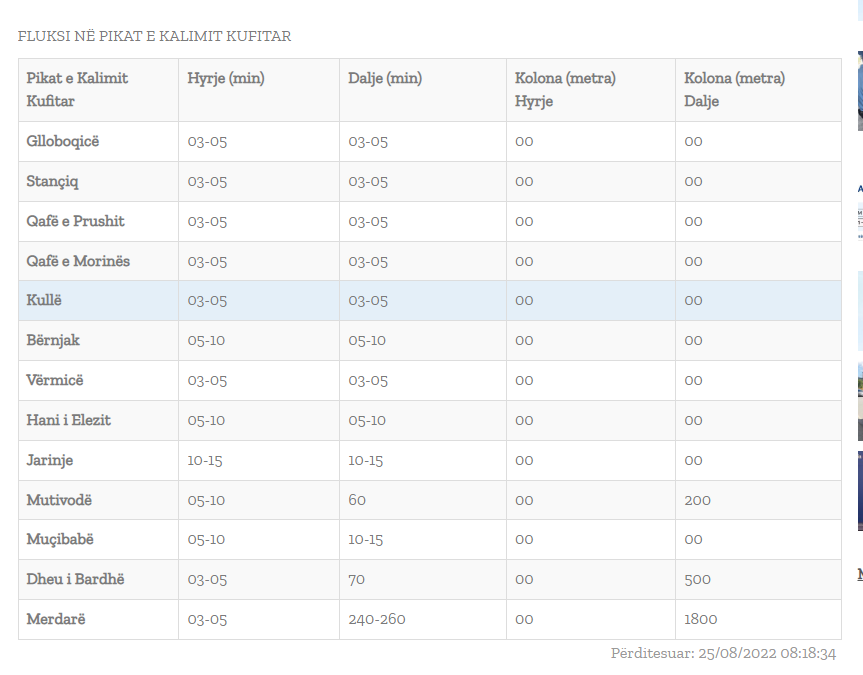
Task: Select the Vërmicë row name
Action: (55, 380)
